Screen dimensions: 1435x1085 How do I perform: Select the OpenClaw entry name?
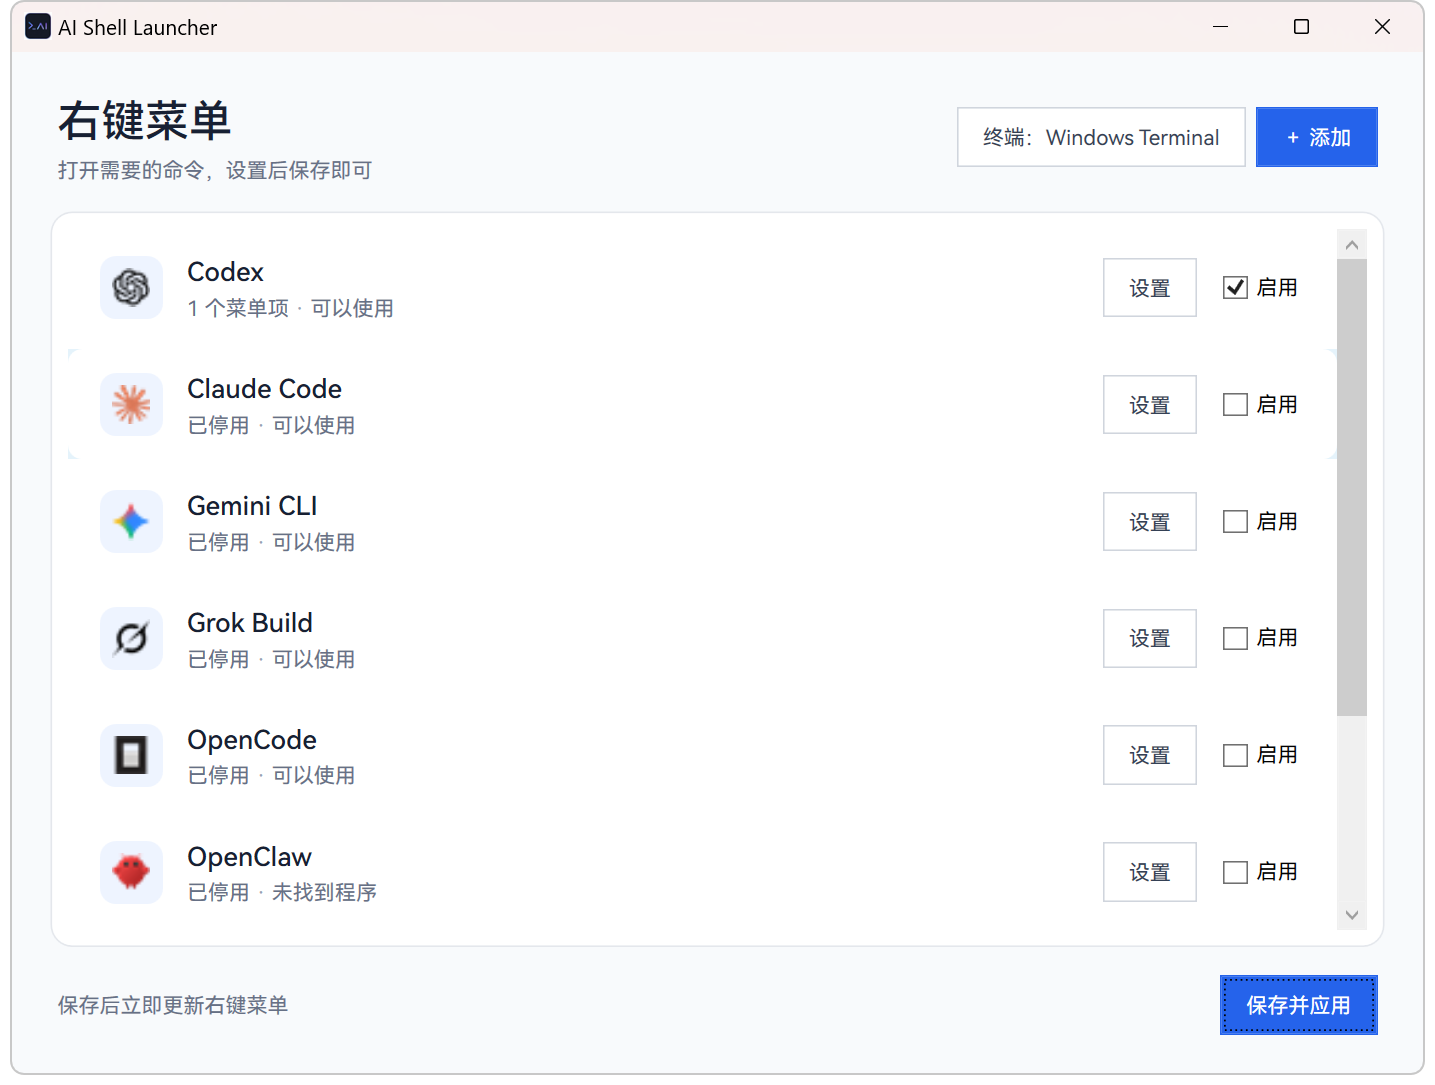[250, 857]
